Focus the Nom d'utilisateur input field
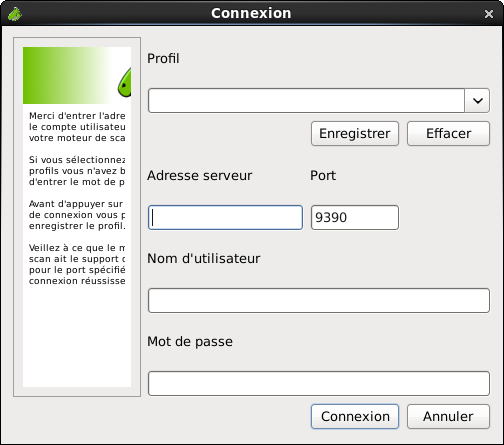Viewport: 504px width, 445px height. (x=319, y=300)
